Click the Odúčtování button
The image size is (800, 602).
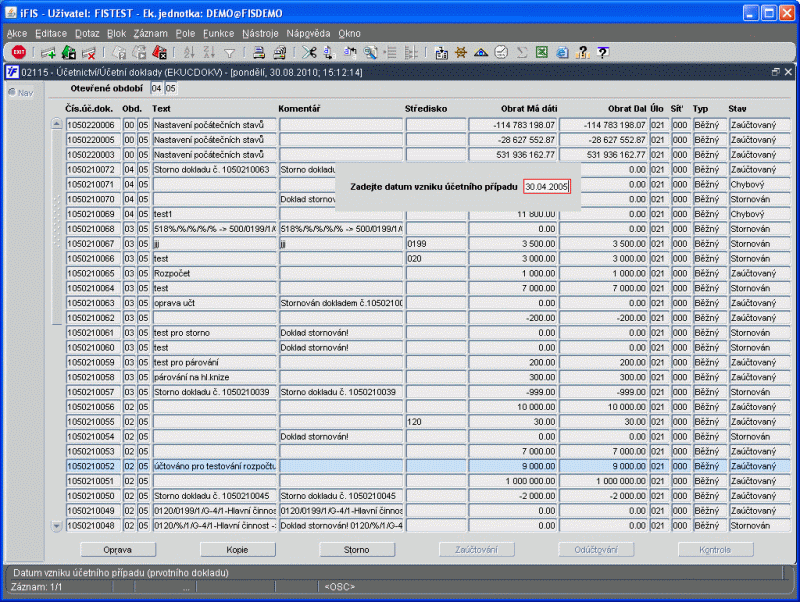click(596, 549)
